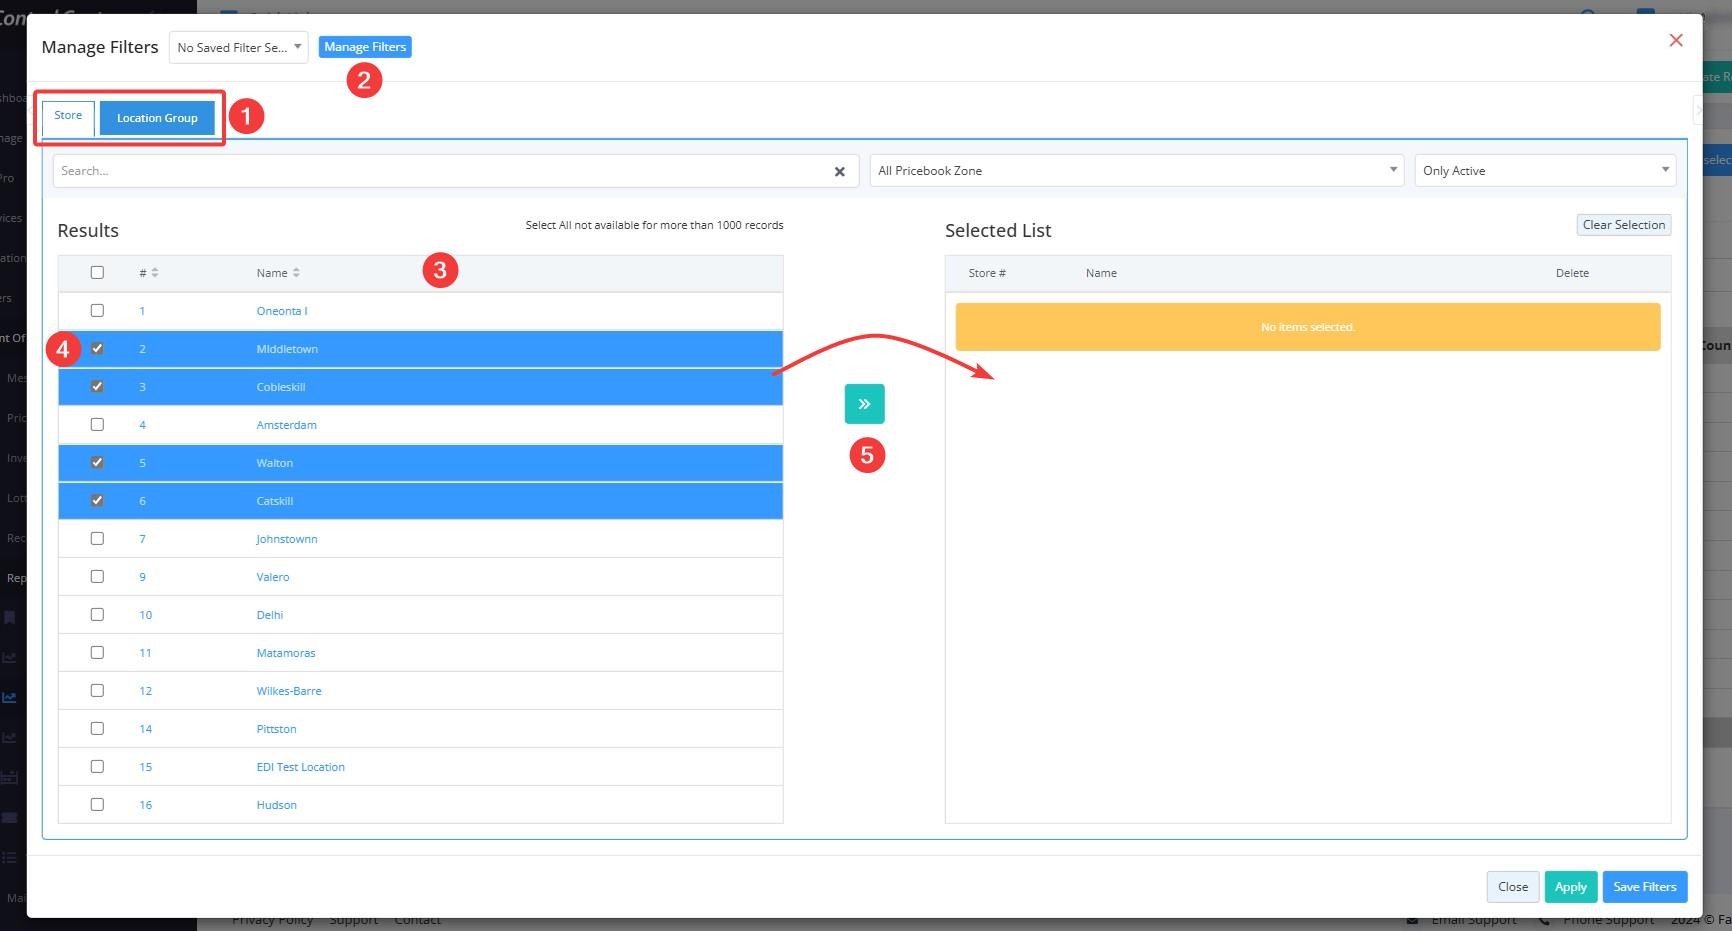Sort results by the # column arrows
The image size is (1732, 931).
point(155,273)
